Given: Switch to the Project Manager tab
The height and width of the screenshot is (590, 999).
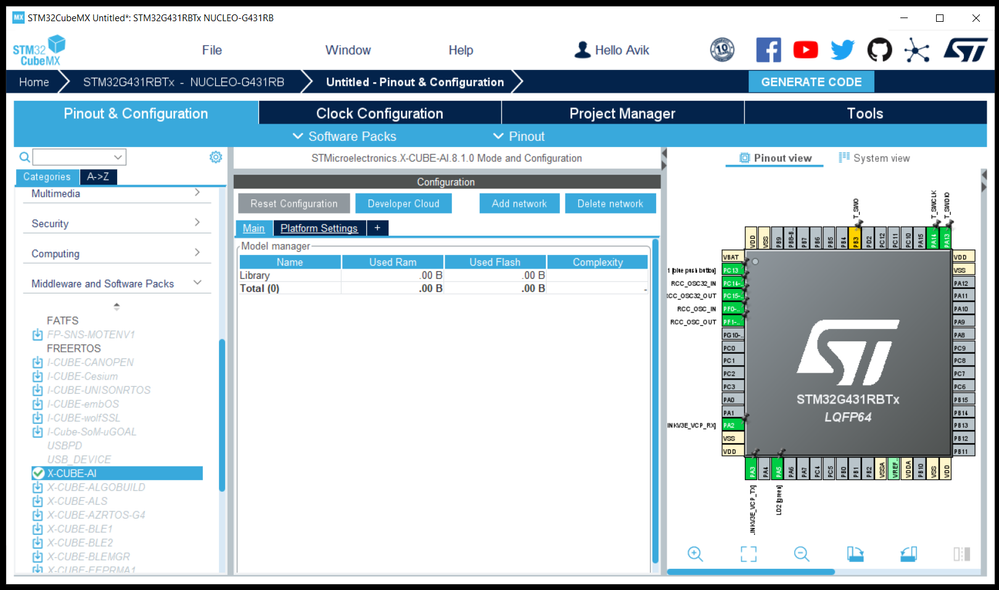Looking at the screenshot, I should [622, 113].
